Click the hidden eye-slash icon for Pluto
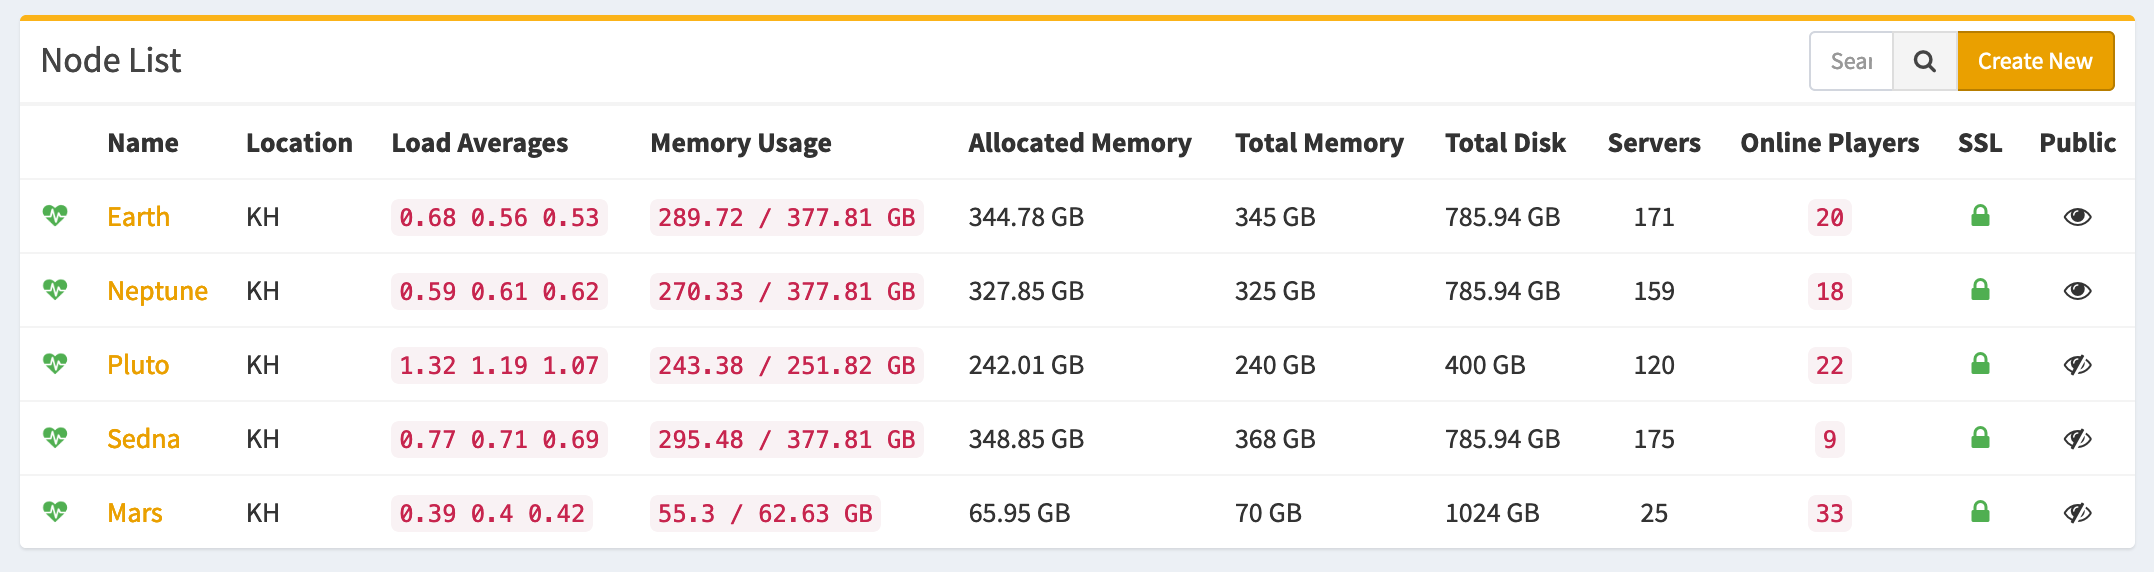Viewport: 2154px width, 572px height. [2077, 365]
